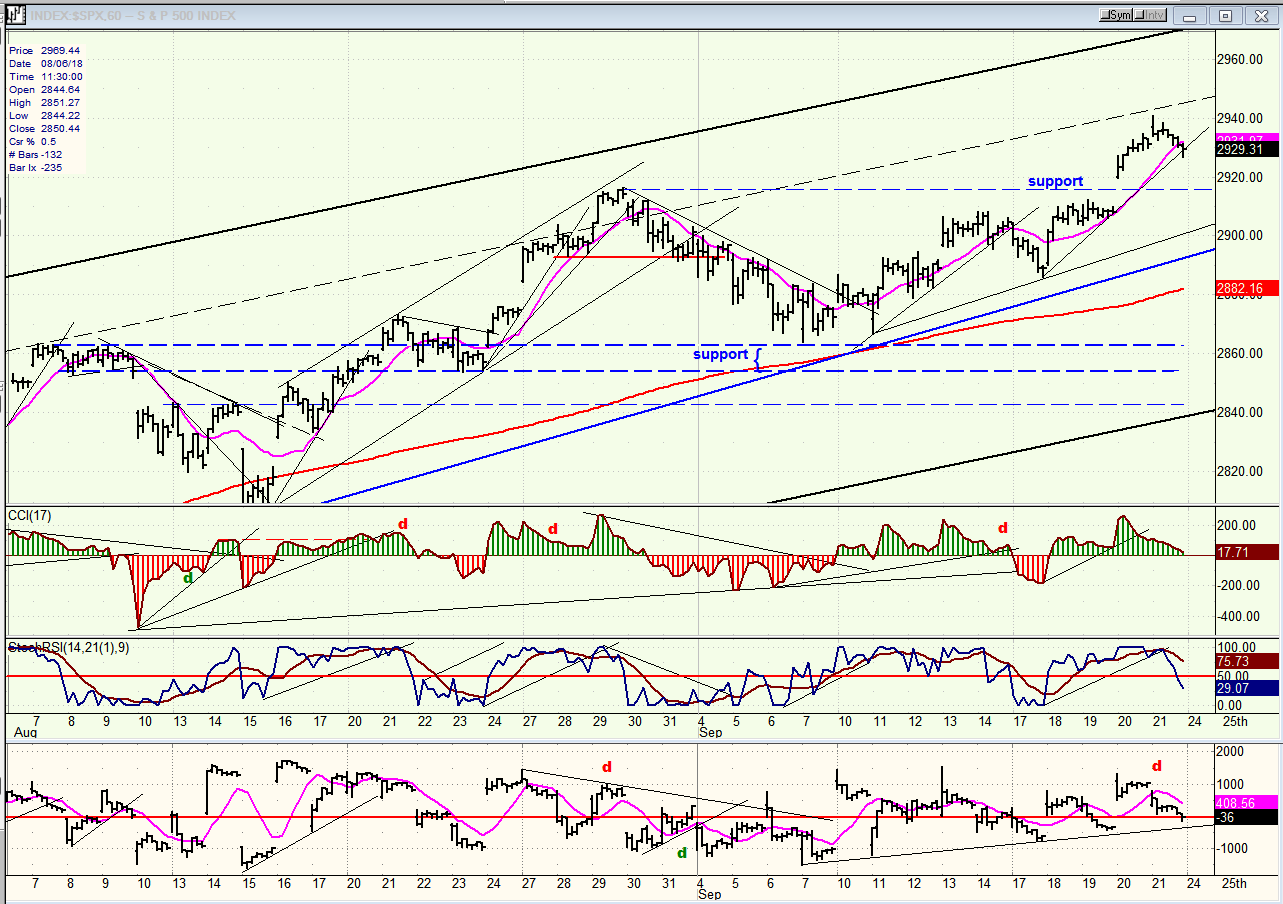This screenshot has width=1283, height=904.
Task: Click the blue StochRSI value tag 29.07
Action: pos(1247,688)
